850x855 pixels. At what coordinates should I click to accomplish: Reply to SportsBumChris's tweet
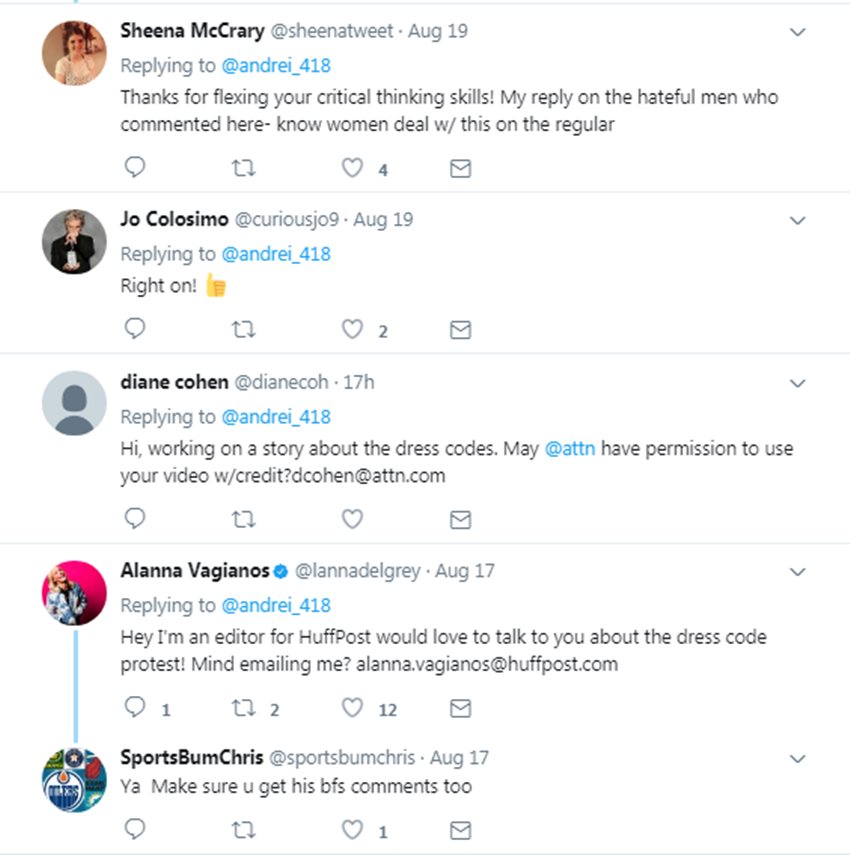click(134, 830)
